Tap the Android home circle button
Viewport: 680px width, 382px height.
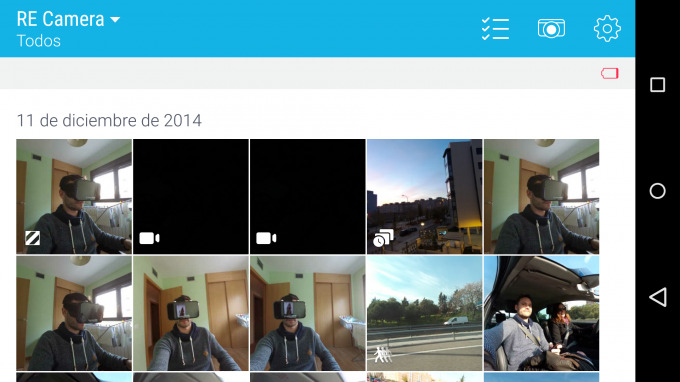657,191
